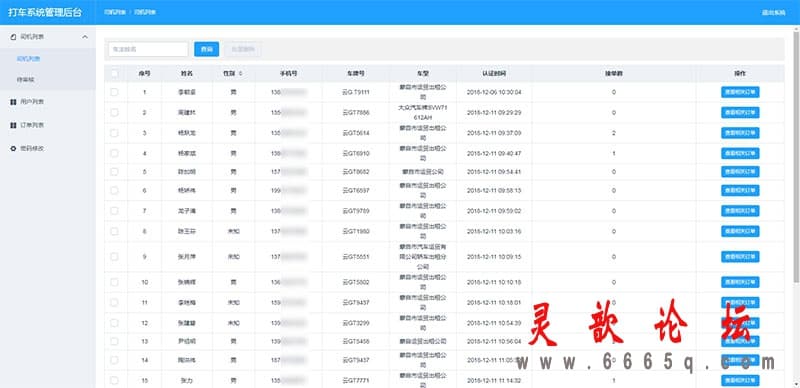Toggle the checkbox for row 8
This screenshot has height=388, width=800.
tap(114, 231)
